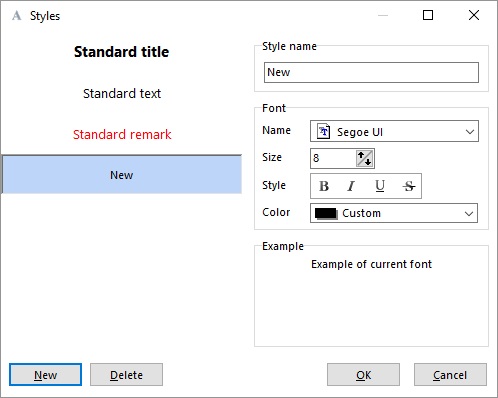This screenshot has width=498, height=398.
Task: Click the Delete button
Action: [126, 375]
